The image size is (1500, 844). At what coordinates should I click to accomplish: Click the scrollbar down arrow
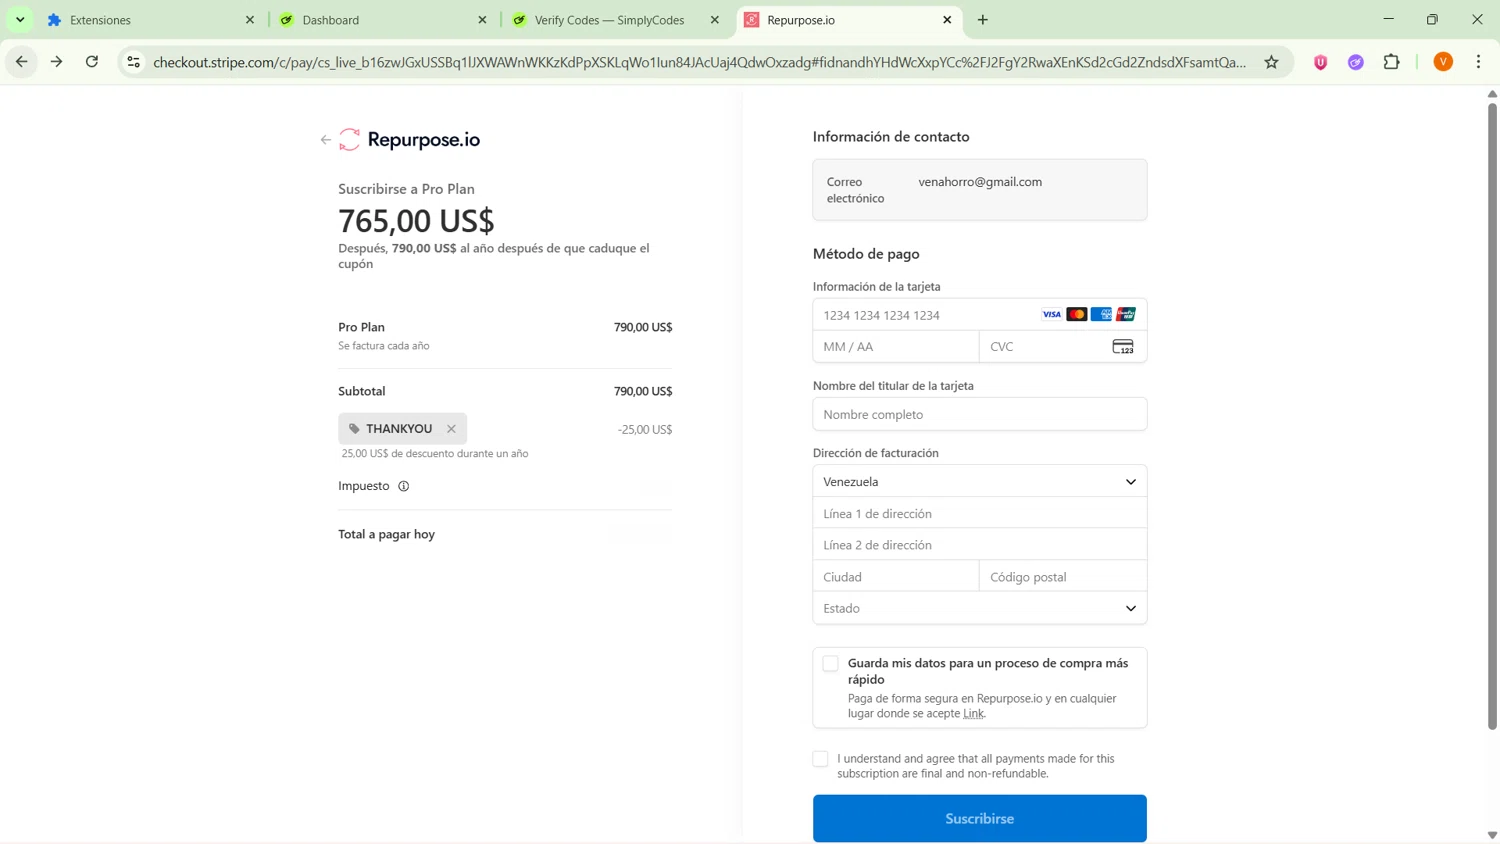click(1492, 835)
